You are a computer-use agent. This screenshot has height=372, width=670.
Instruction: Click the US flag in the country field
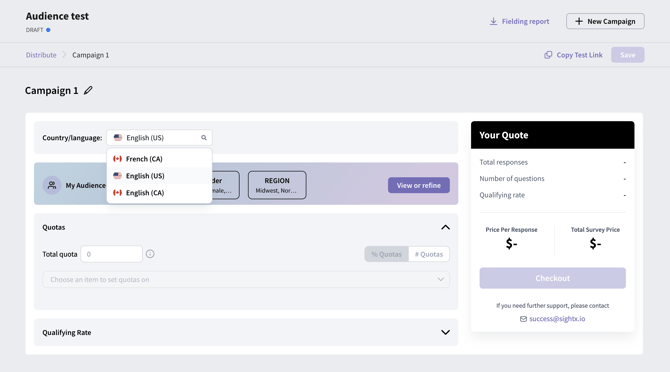[118, 138]
